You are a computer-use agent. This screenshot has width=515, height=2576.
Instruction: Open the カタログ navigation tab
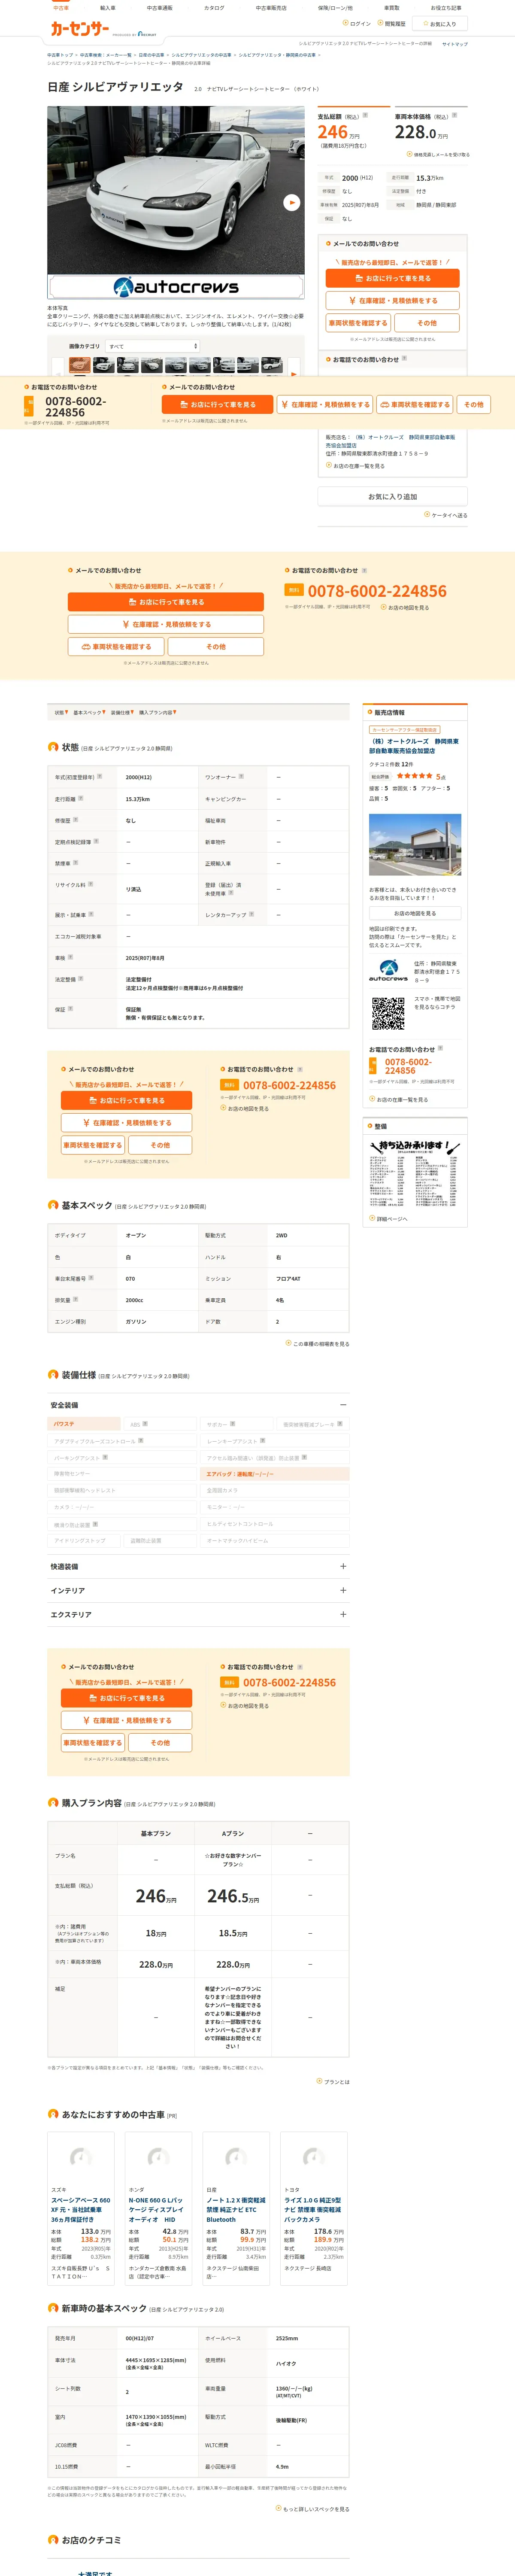(x=214, y=8)
